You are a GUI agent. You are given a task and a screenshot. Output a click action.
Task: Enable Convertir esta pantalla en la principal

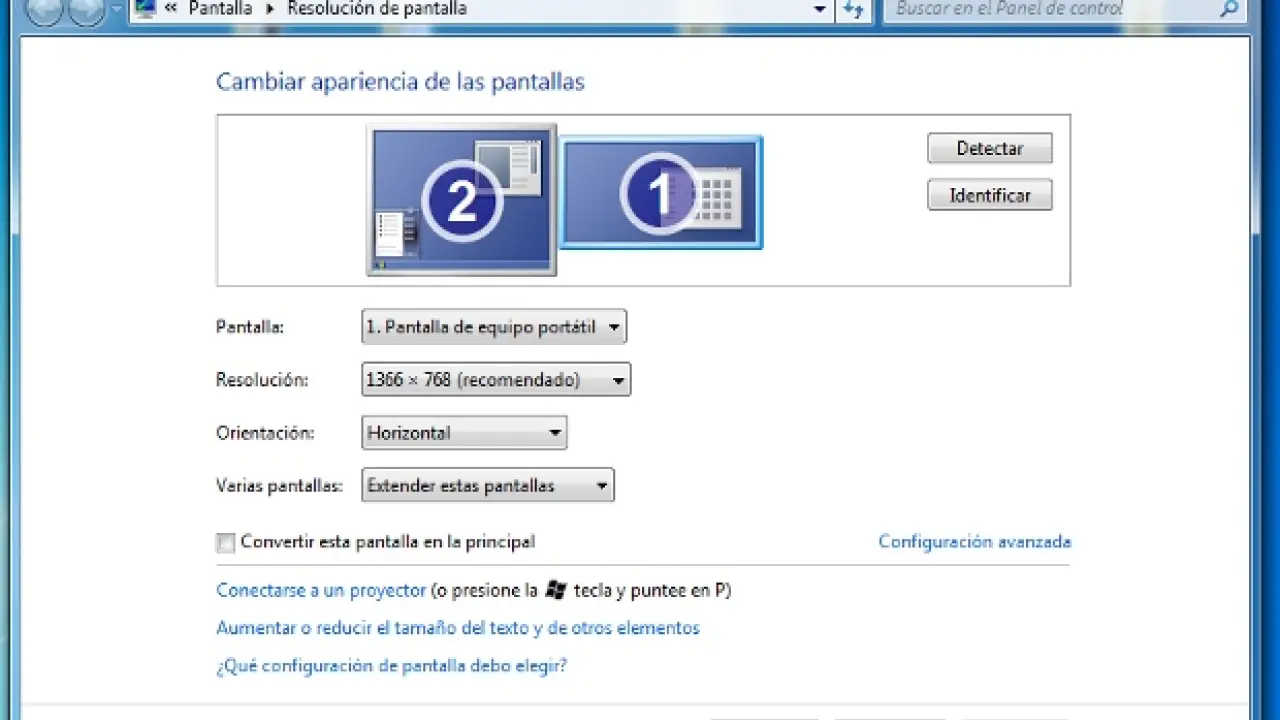[x=226, y=542]
